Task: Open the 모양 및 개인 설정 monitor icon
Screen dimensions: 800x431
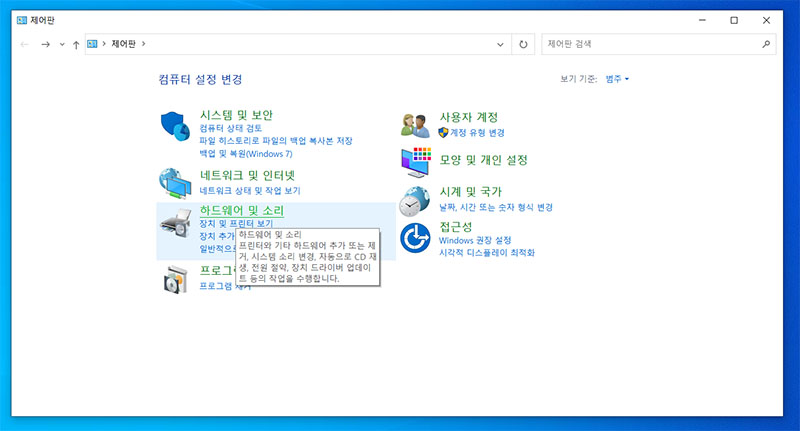Action: (x=416, y=162)
